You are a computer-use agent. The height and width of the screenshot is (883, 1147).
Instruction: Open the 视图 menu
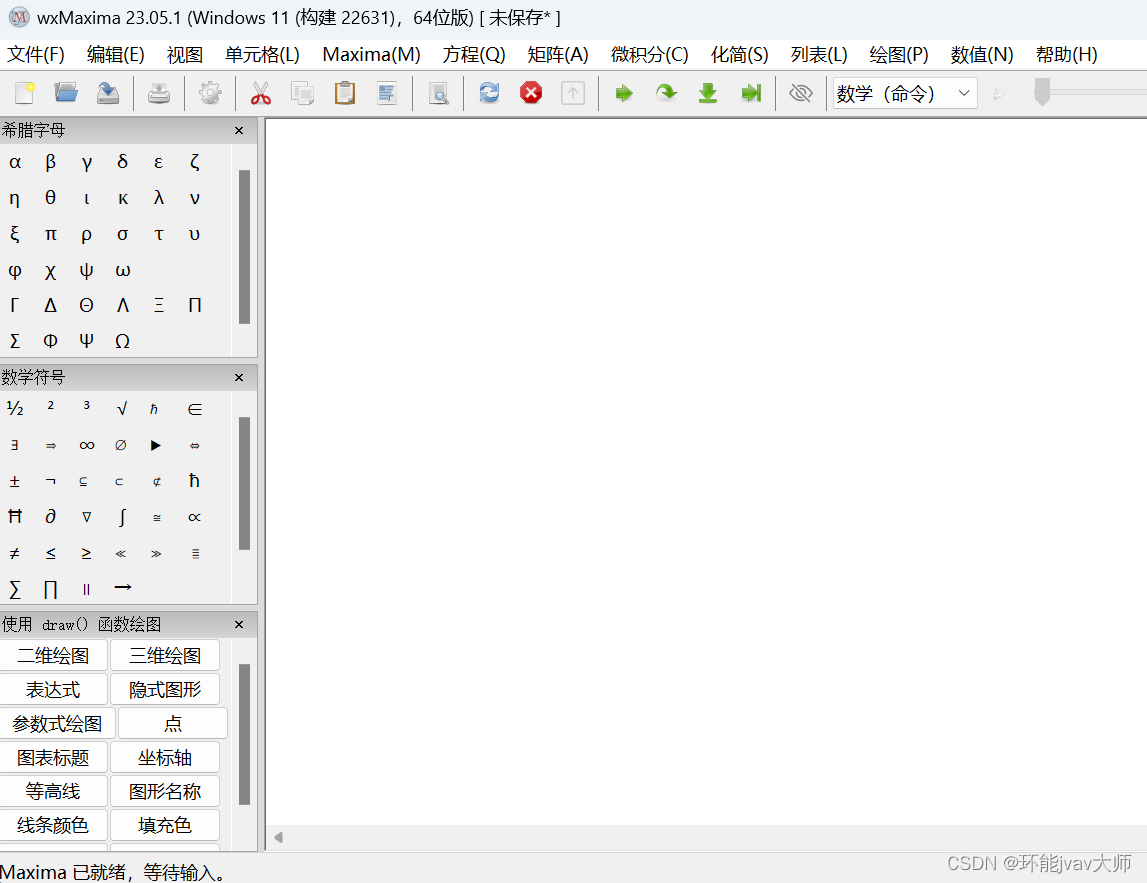click(x=184, y=55)
